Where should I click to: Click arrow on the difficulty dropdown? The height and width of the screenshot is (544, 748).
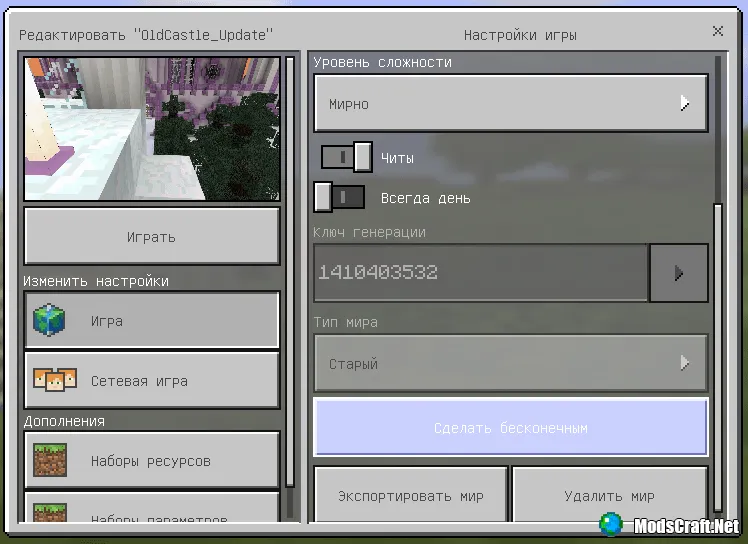tap(685, 103)
